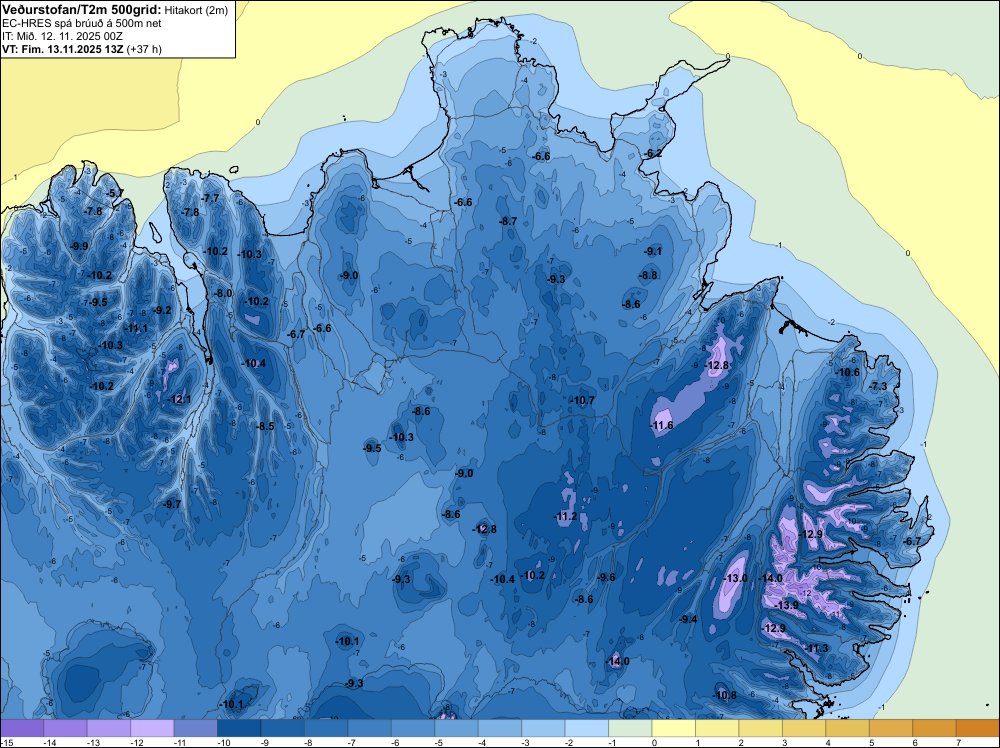Select the legend tick label -11
This screenshot has width=1000, height=748.
click(179, 742)
